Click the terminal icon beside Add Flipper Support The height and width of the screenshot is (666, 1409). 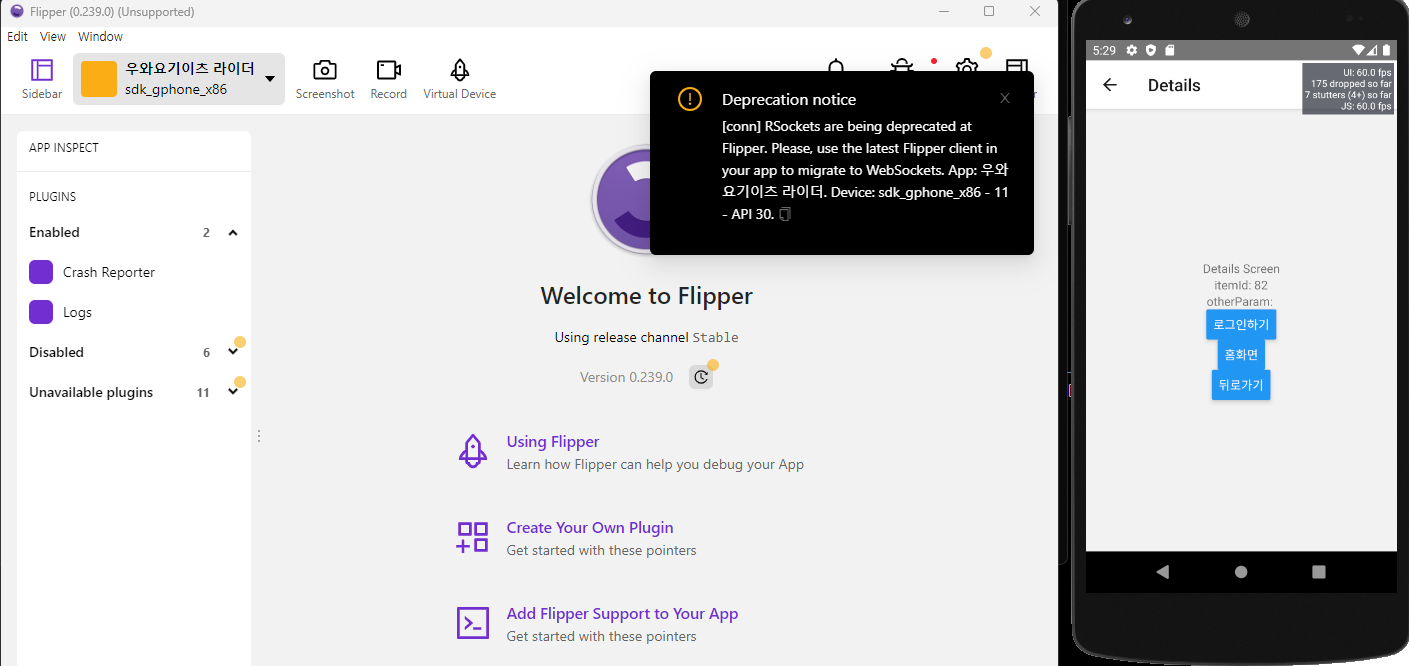pyautogui.click(x=472, y=623)
